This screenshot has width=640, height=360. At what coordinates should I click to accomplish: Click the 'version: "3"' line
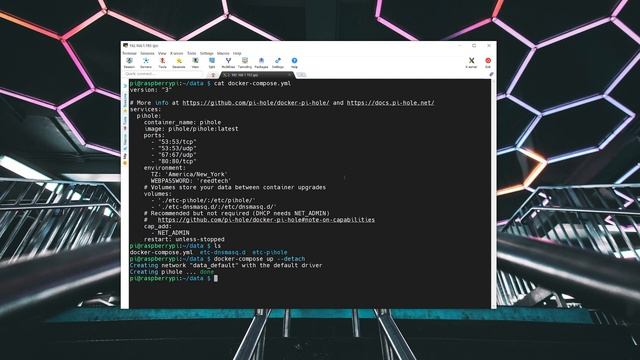point(151,90)
